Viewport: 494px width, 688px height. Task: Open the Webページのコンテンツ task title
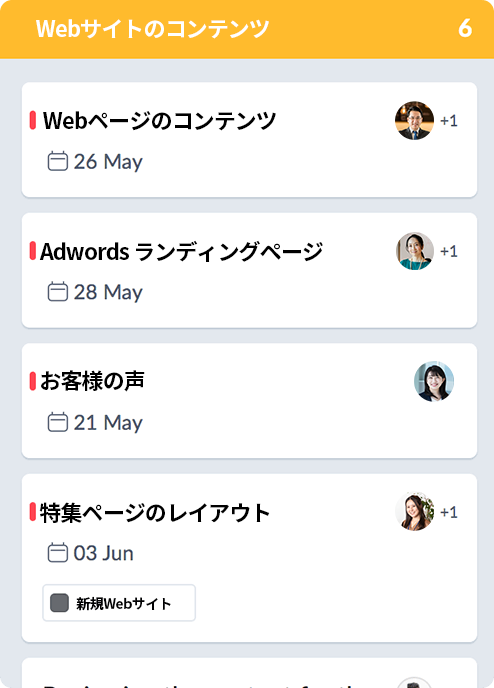[159, 121]
